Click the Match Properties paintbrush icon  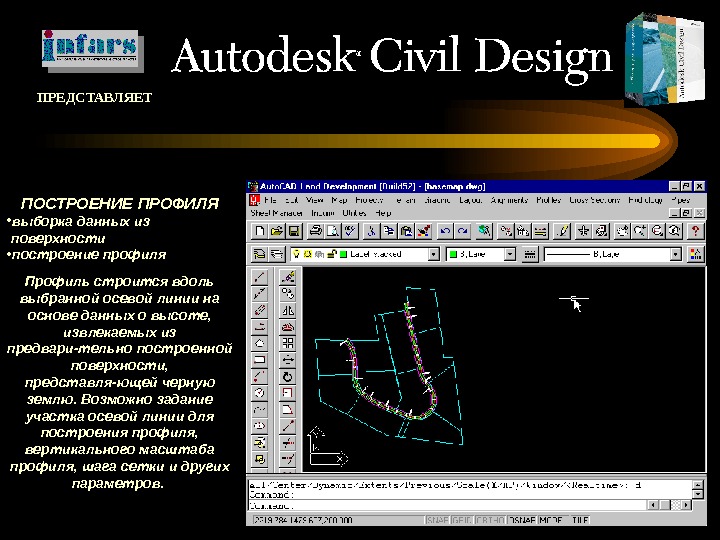pos(424,231)
